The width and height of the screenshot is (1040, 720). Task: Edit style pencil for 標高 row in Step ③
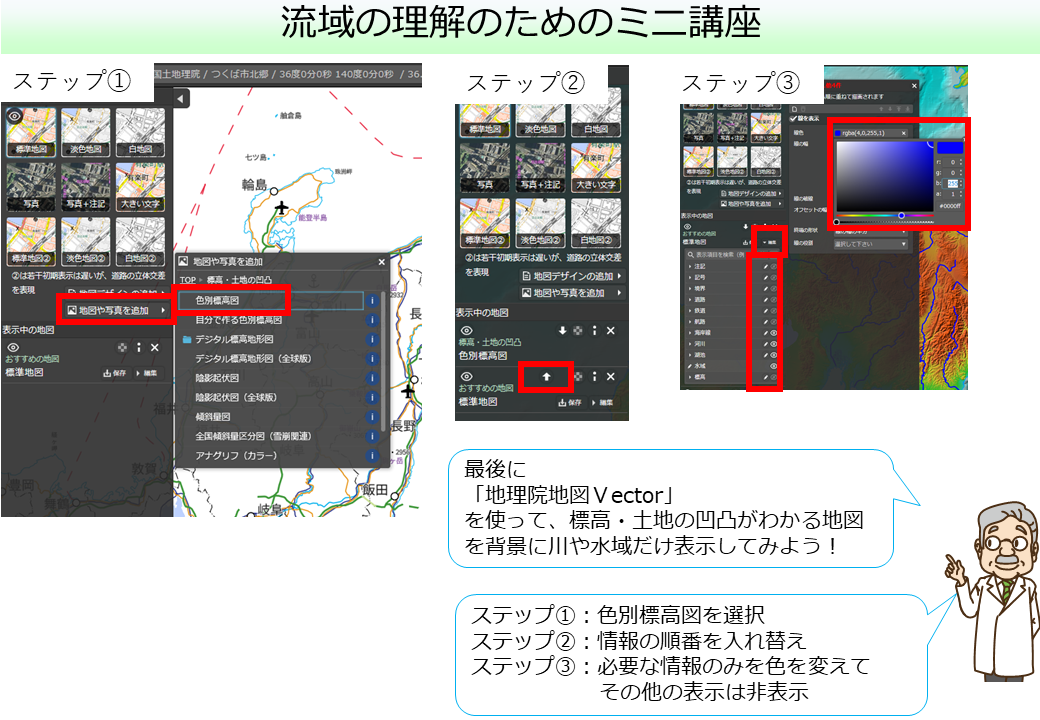tap(765, 377)
